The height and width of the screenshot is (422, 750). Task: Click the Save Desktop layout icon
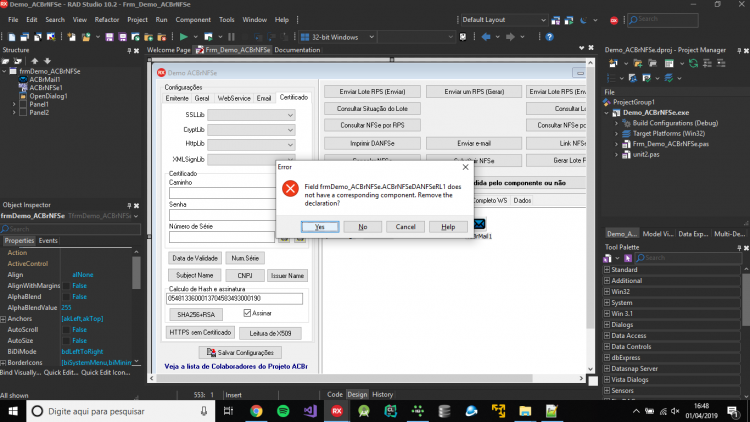556,20
